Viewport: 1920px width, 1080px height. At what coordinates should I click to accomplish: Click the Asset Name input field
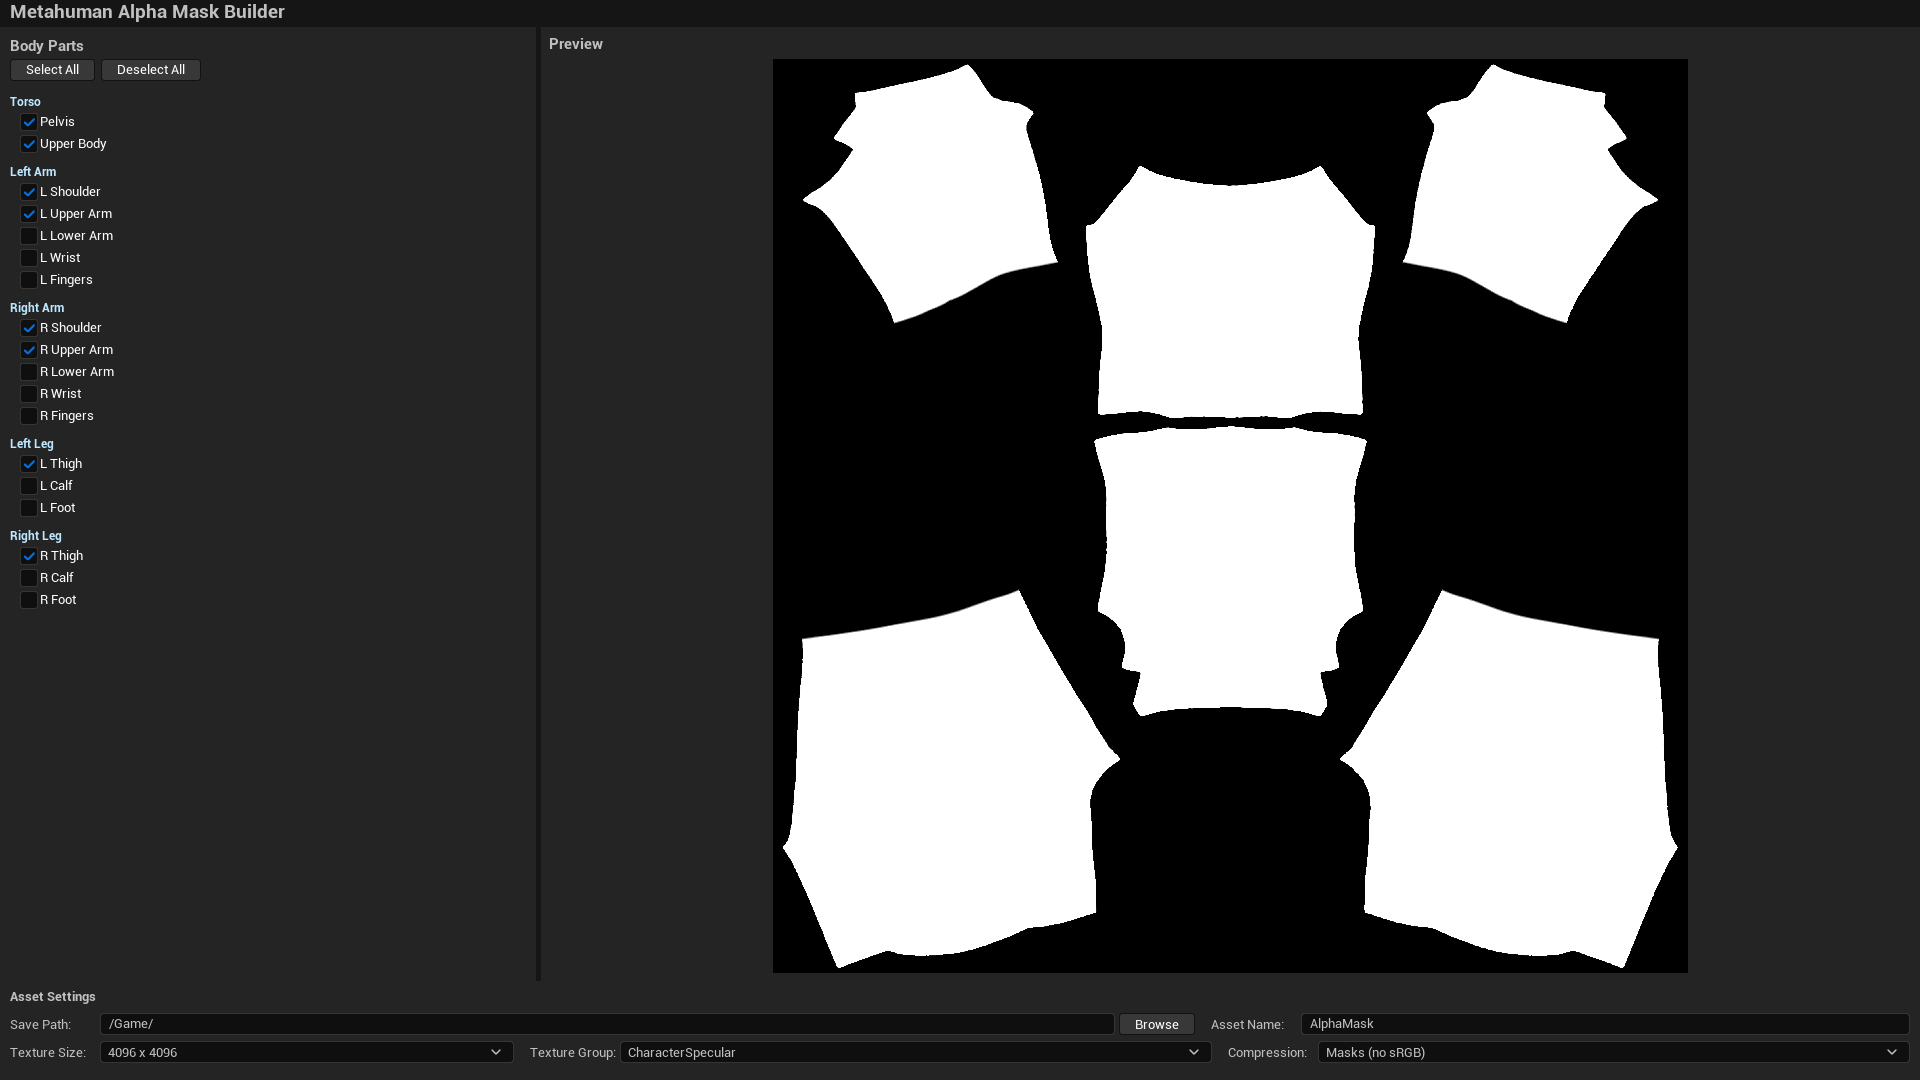click(x=1605, y=1024)
